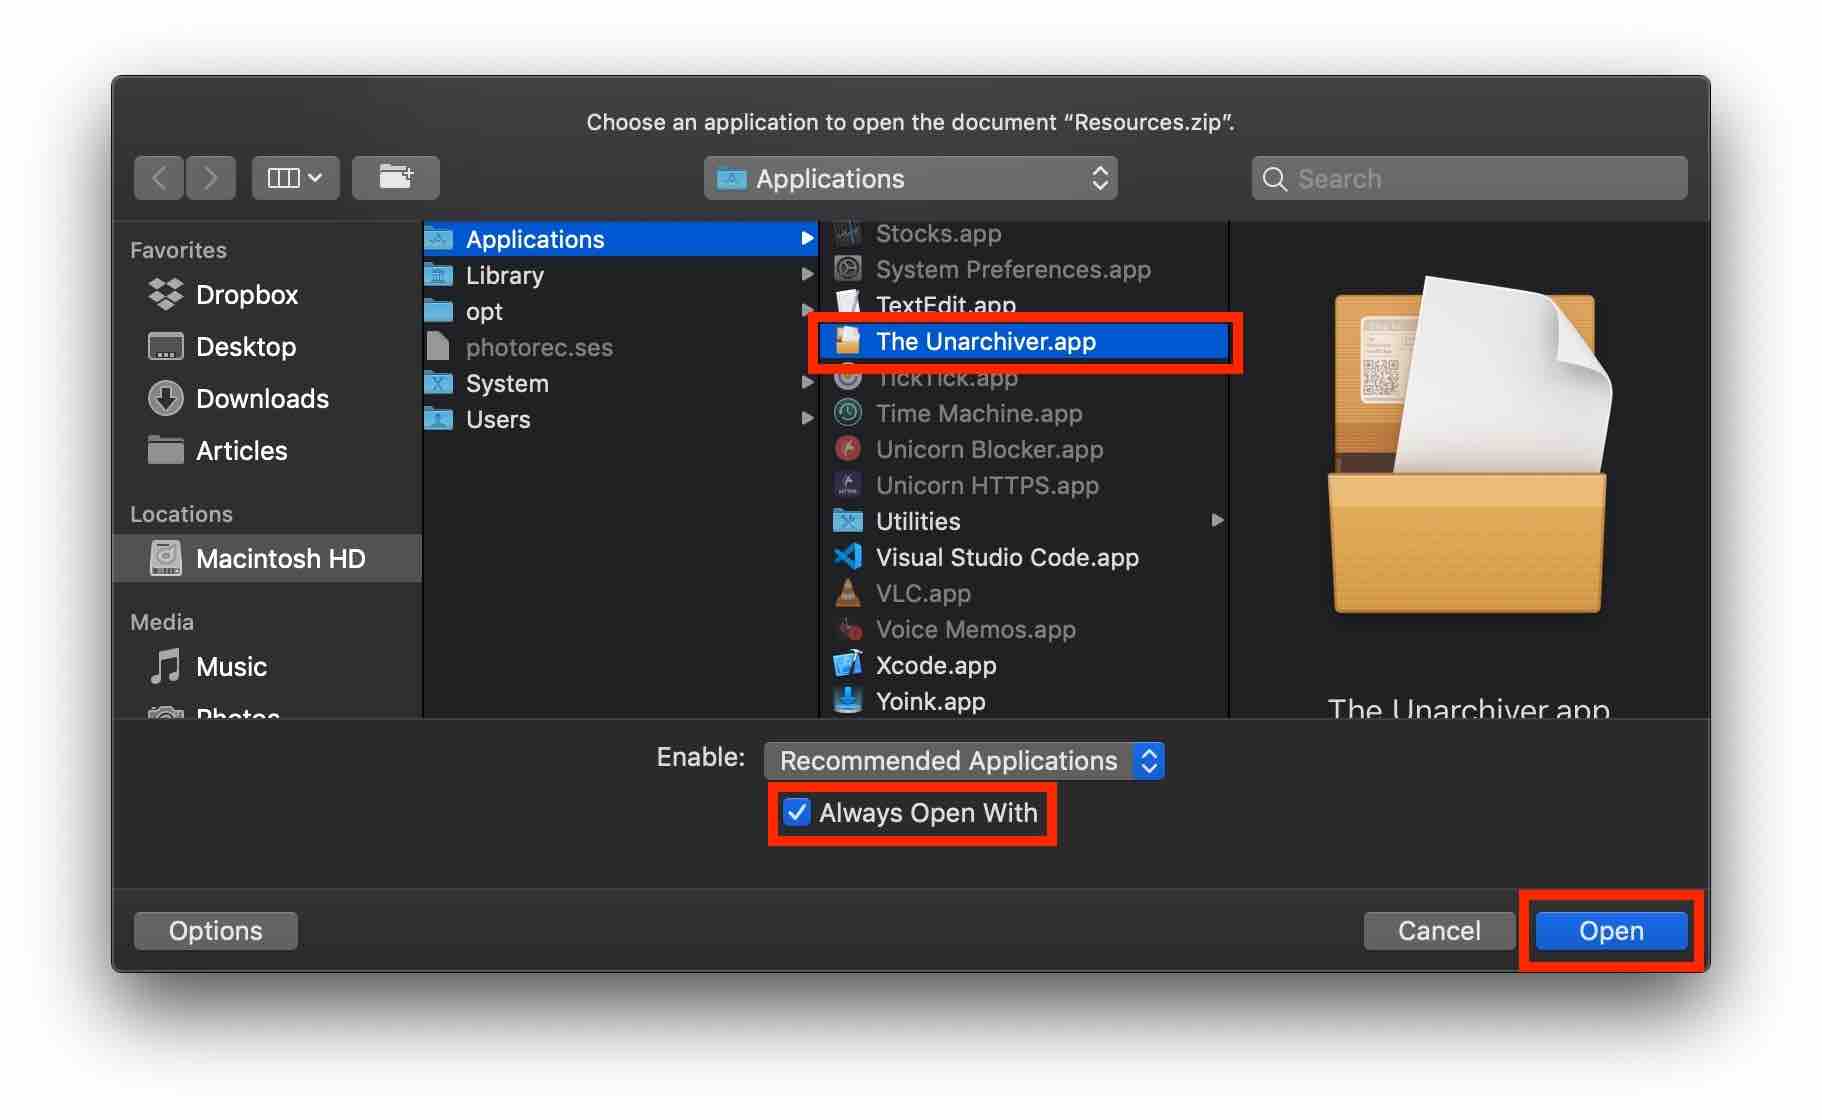
Task: Select the photorec.ses file
Action: [621, 347]
